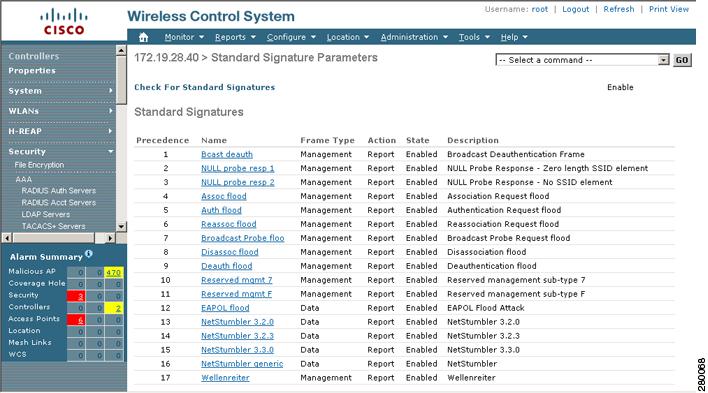Open the Reserved mgmt F signature

(237, 294)
